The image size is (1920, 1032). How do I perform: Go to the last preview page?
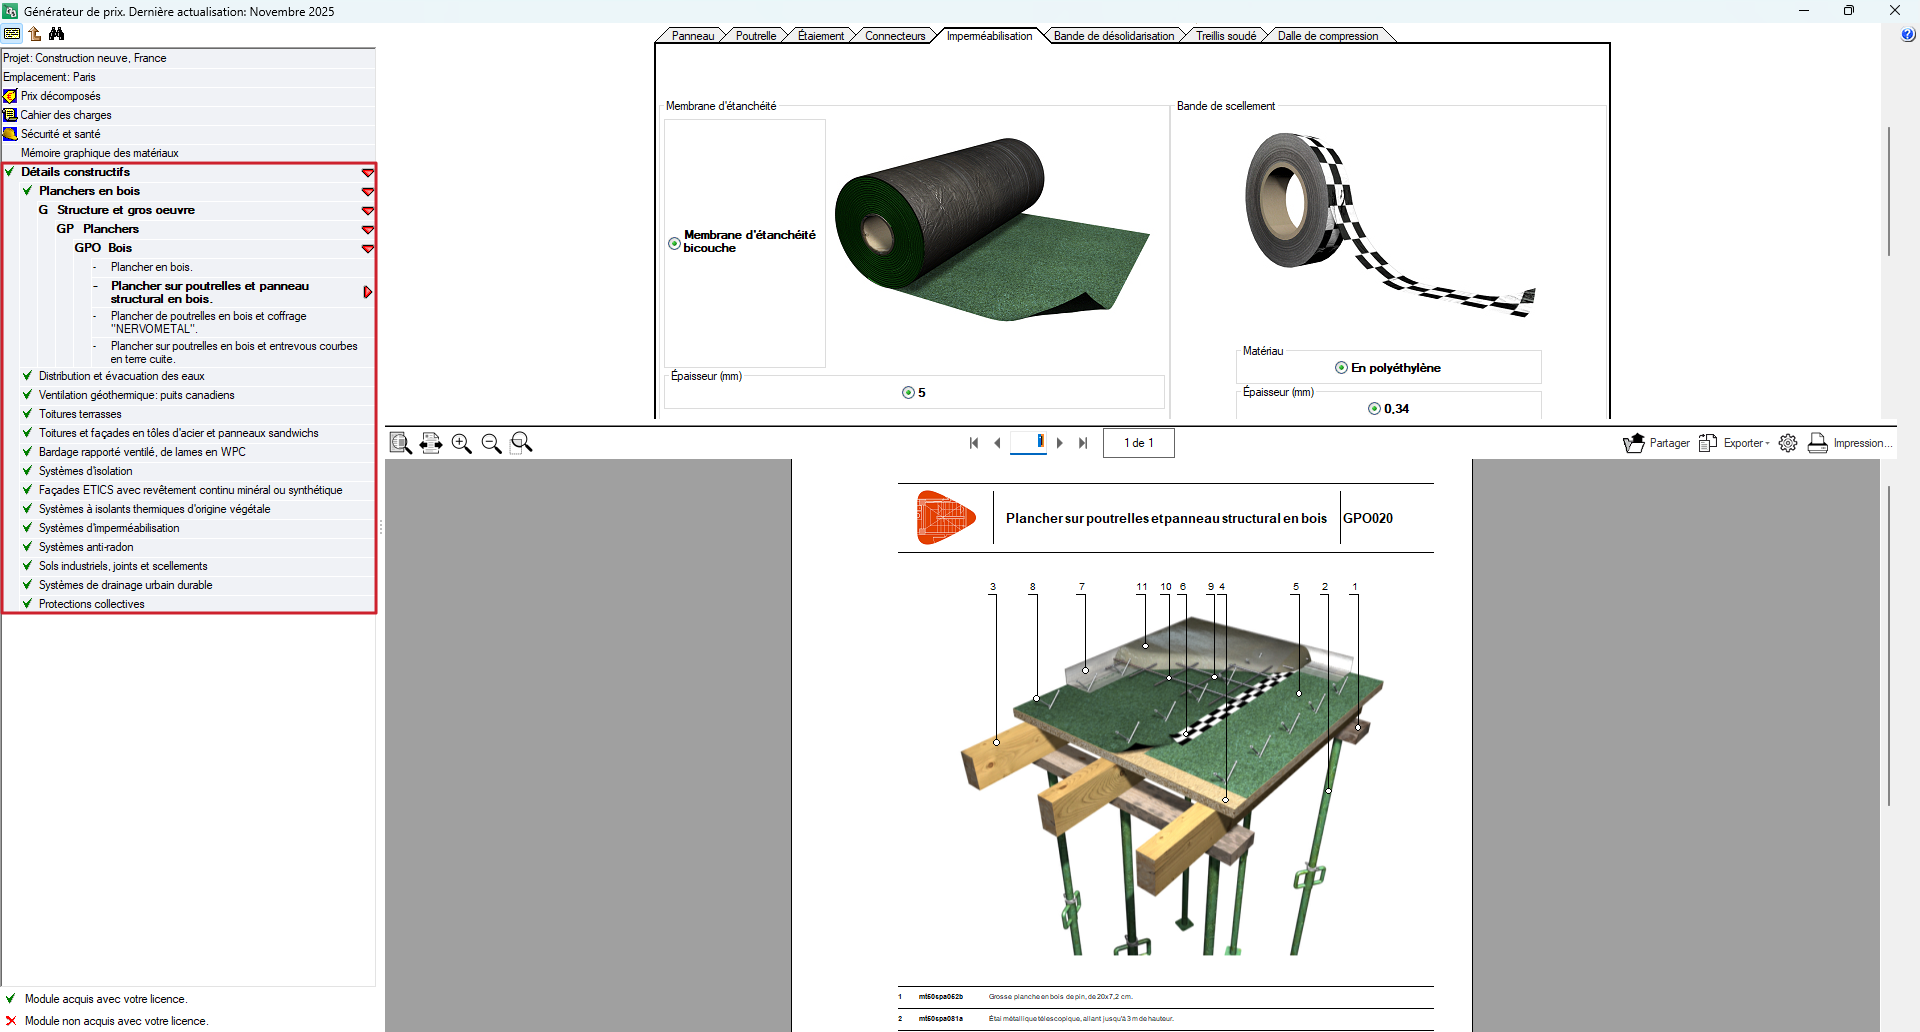point(1083,443)
